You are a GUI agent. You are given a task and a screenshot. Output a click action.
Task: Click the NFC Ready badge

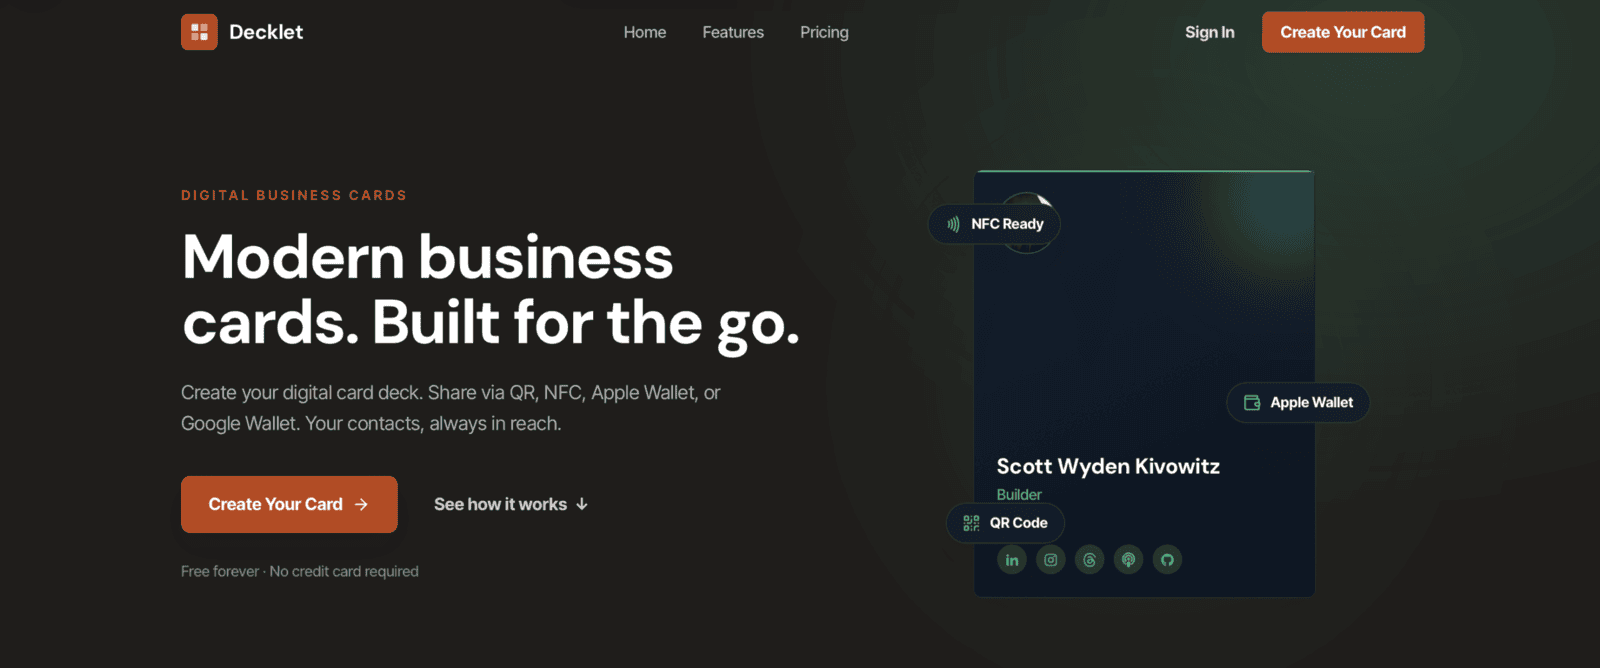point(994,224)
